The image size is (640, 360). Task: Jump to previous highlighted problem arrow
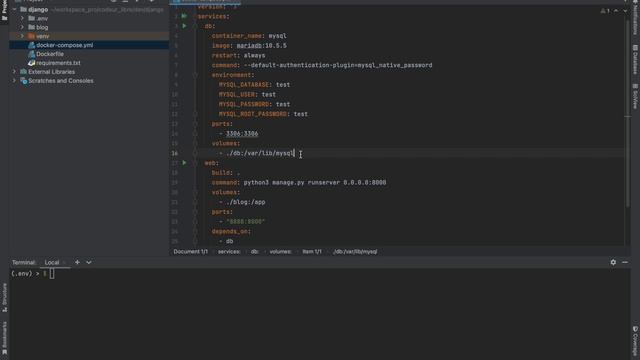[616, 11]
